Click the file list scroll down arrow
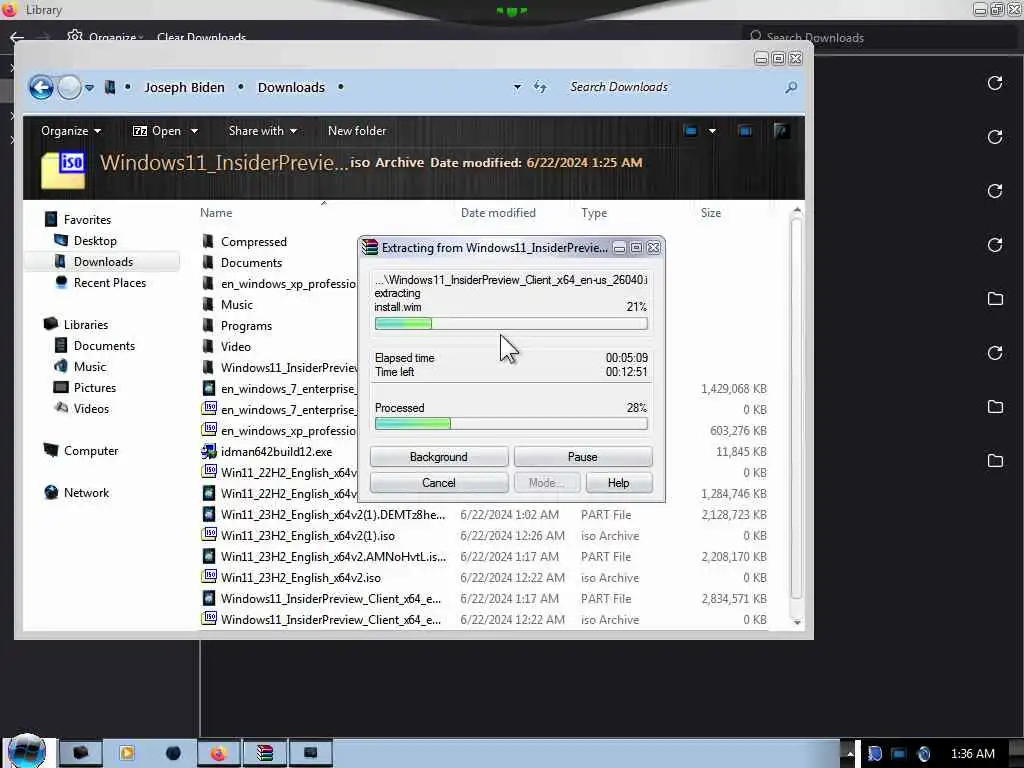Viewport: 1024px width, 768px height. pos(797,622)
